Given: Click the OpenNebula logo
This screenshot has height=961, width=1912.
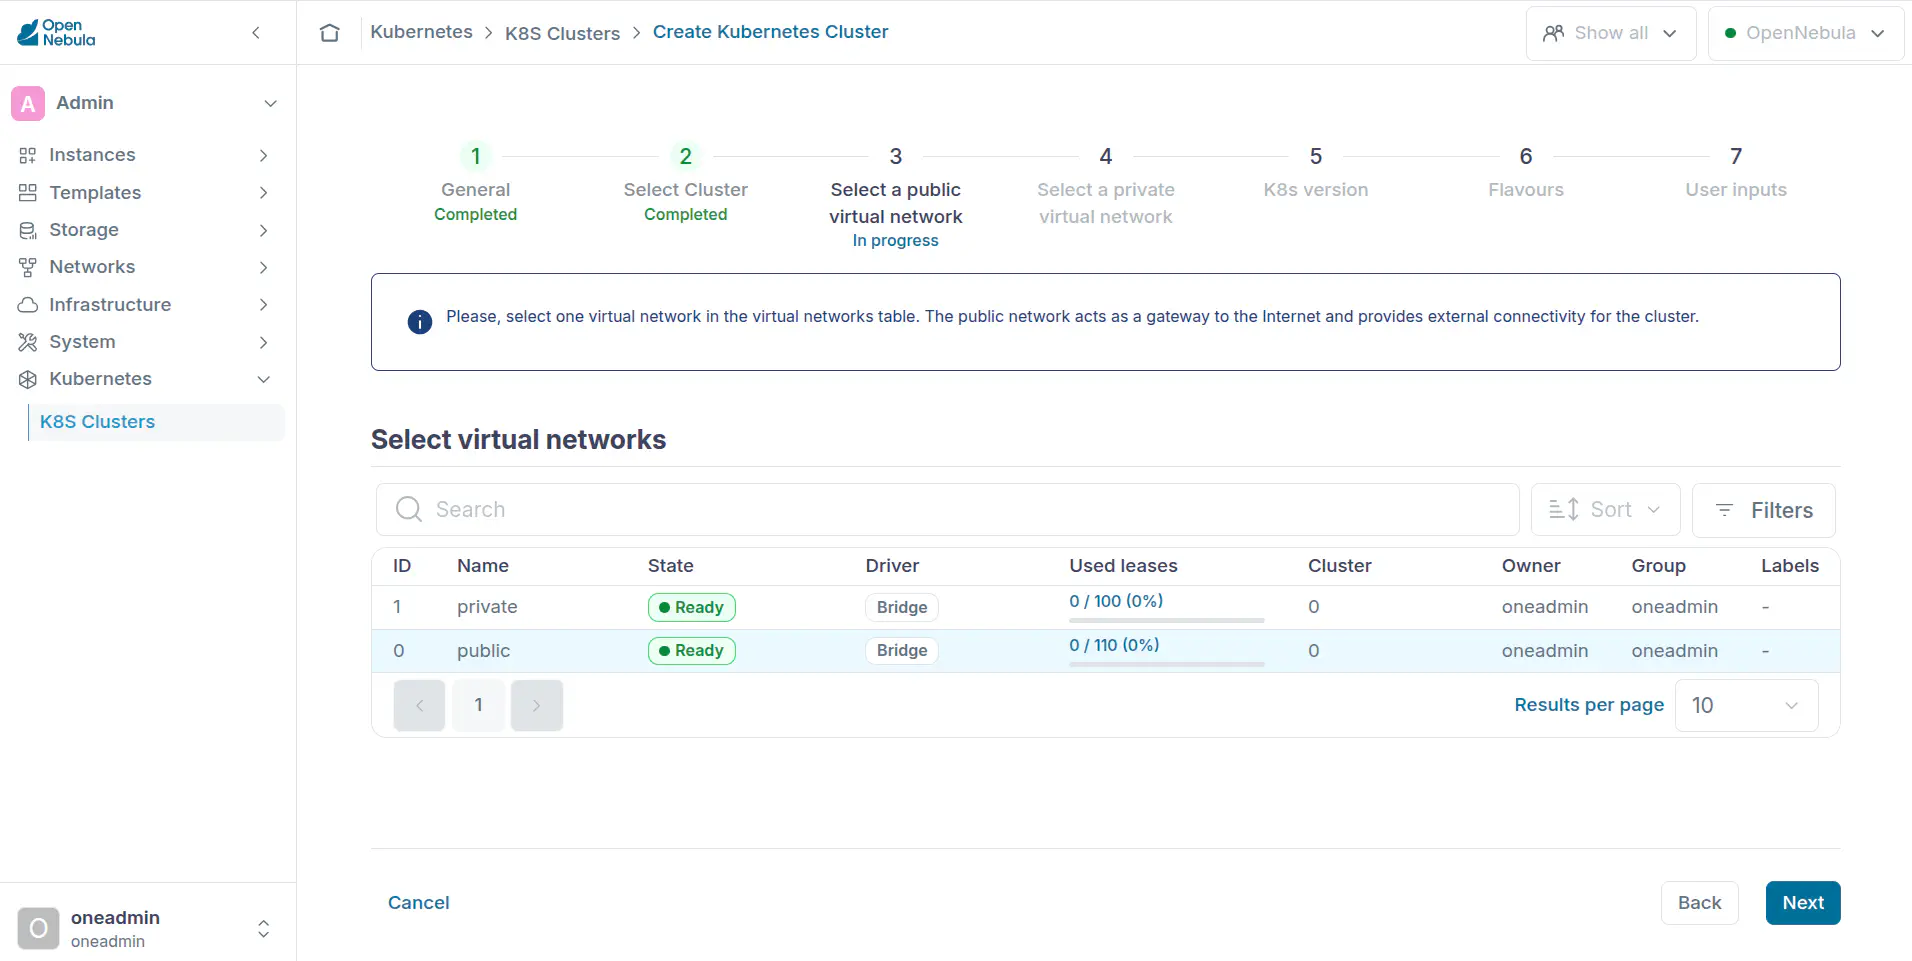Looking at the screenshot, I should tap(57, 33).
